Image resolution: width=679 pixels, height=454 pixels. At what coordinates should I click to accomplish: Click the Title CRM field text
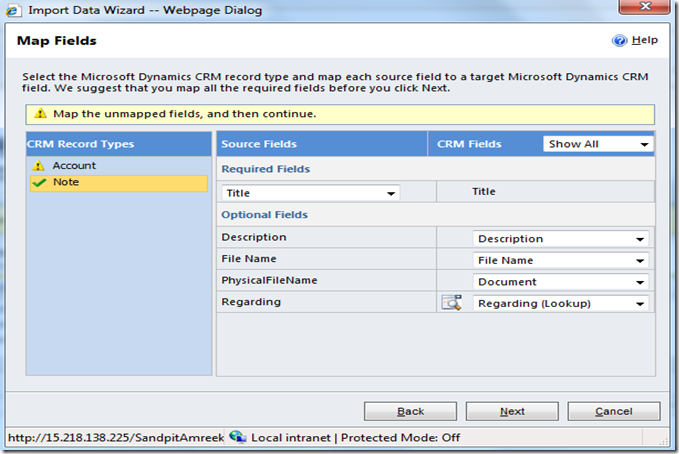click(484, 191)
